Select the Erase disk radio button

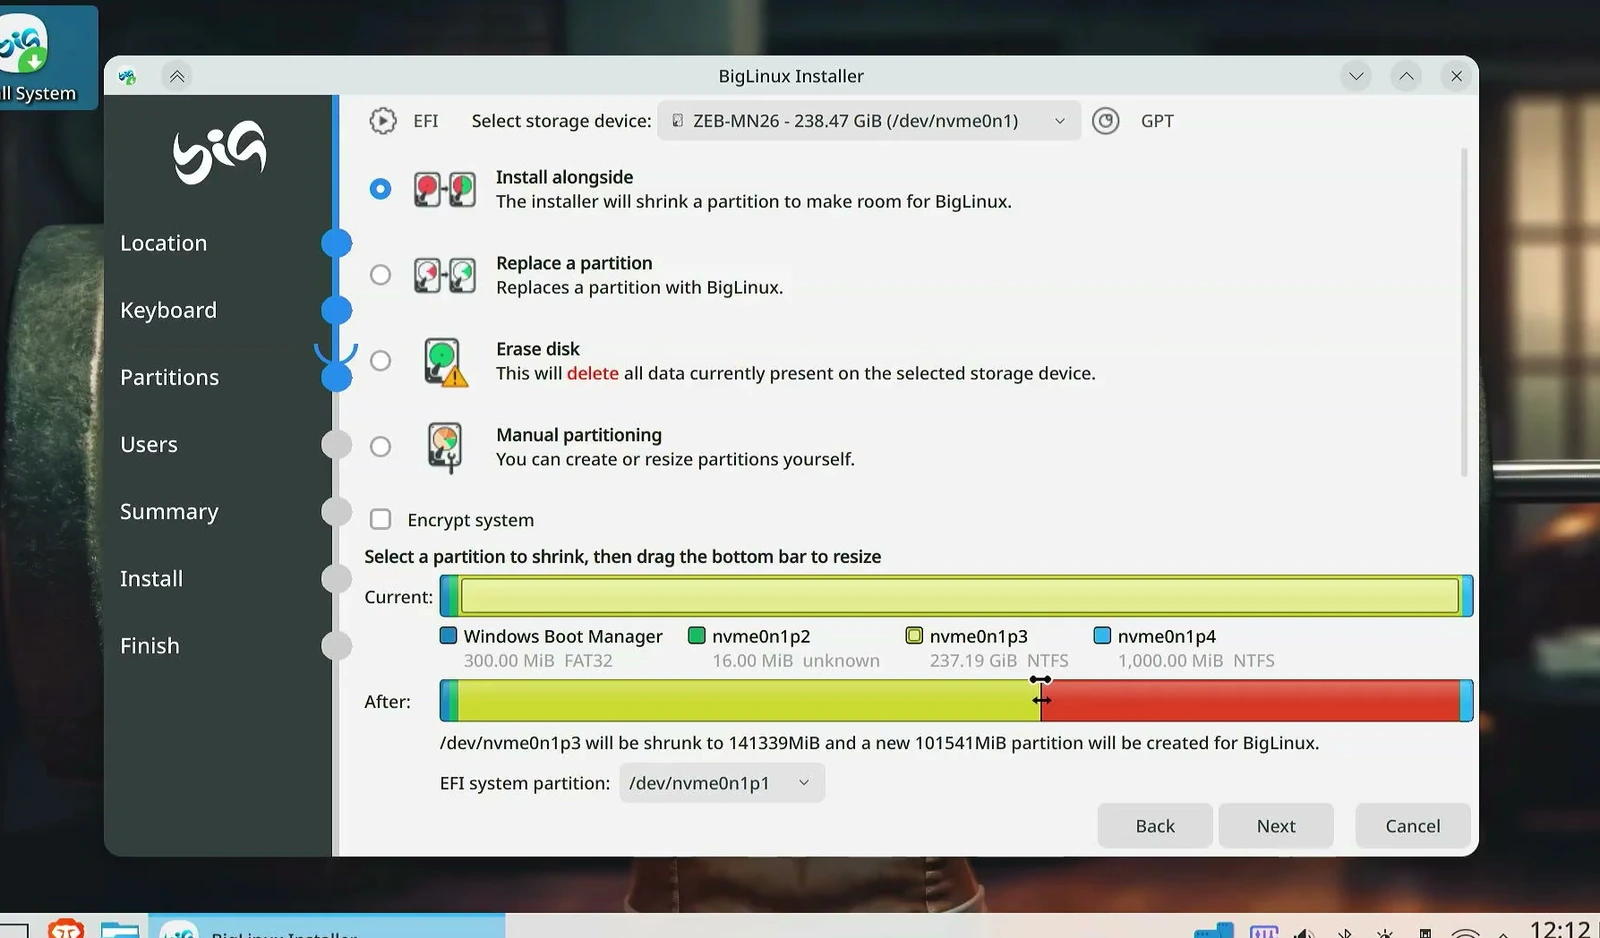tap(380, 361)
